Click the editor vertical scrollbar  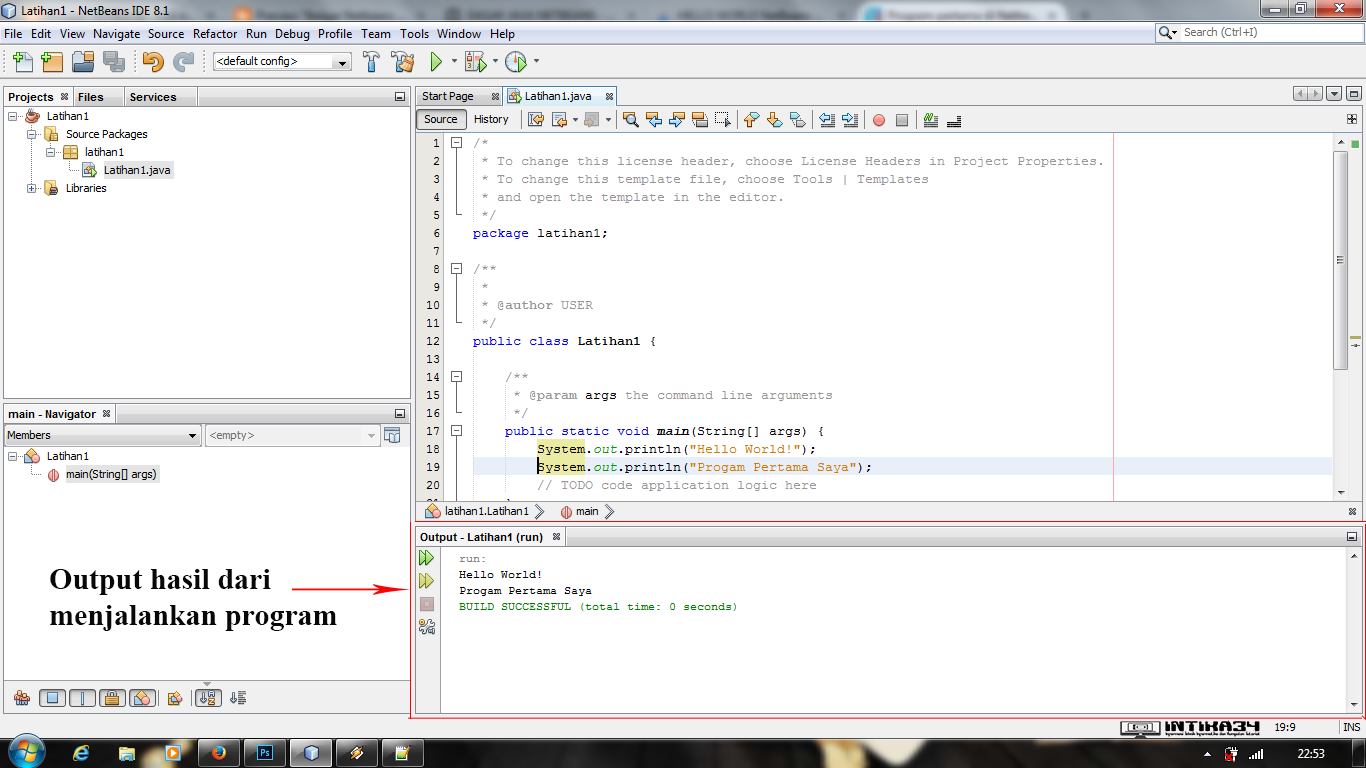pos(1341,261)
